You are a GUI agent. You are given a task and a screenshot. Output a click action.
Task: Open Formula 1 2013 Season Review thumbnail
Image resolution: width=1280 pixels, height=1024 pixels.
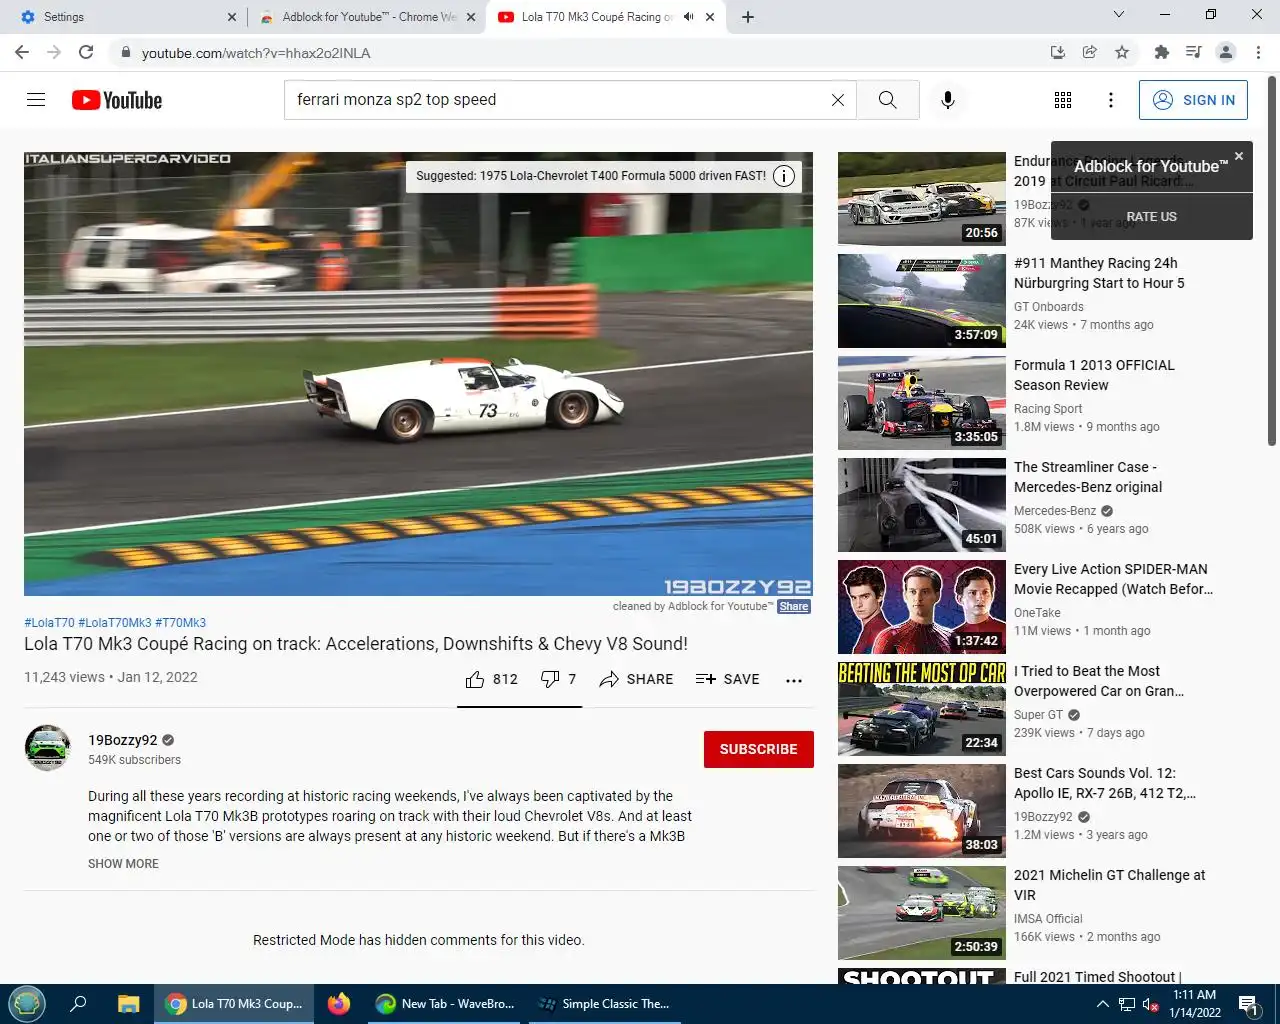click(x=922, y=403)
